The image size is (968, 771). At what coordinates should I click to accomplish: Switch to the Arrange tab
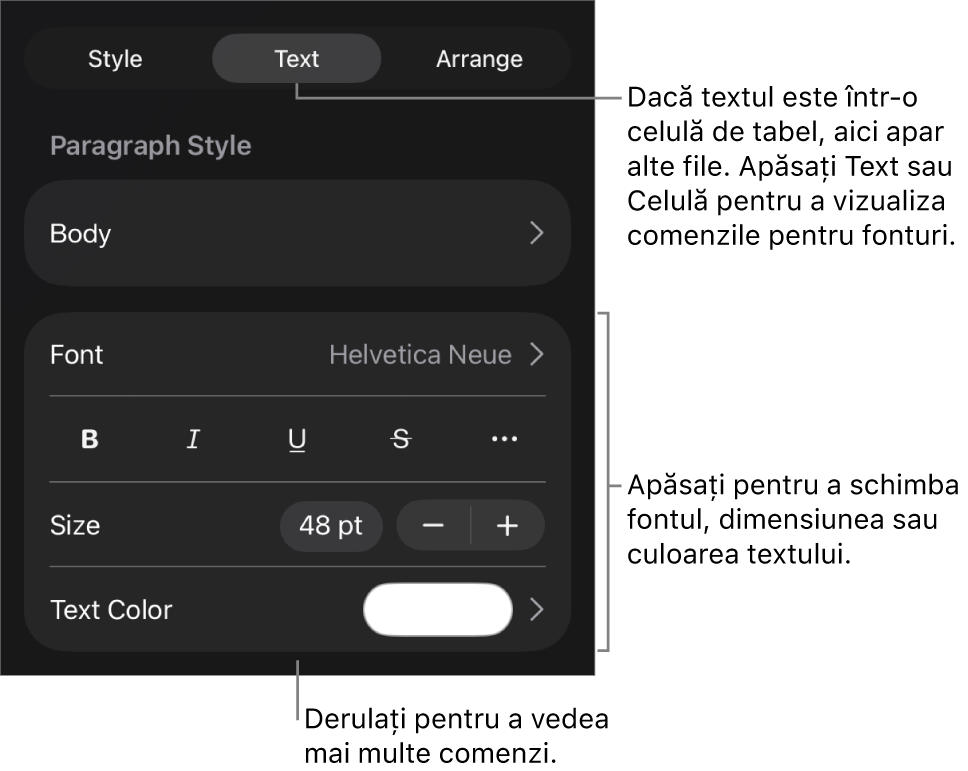click(479, 59)
